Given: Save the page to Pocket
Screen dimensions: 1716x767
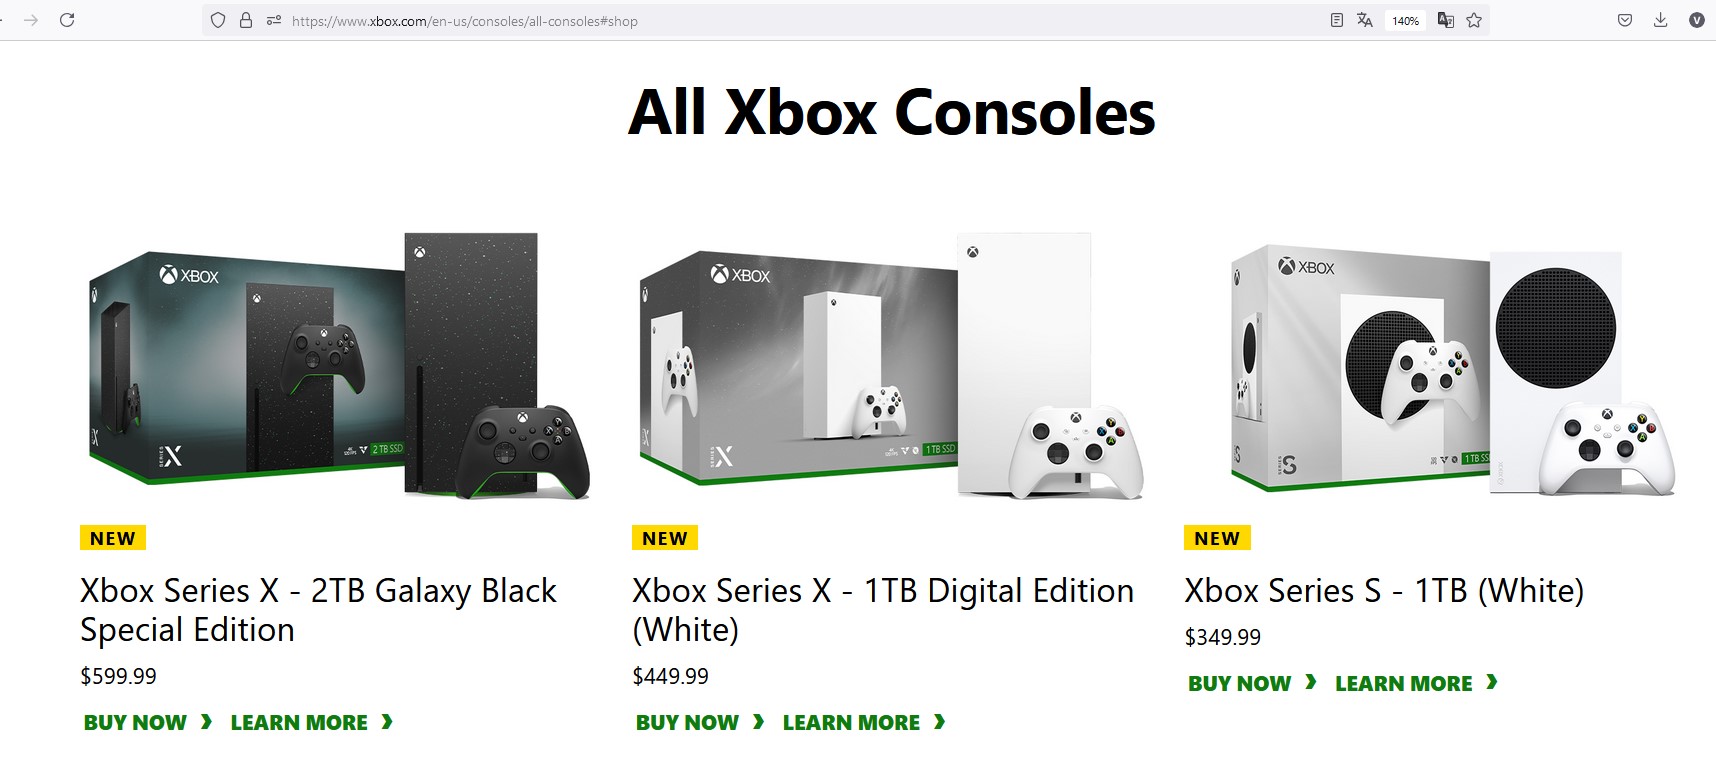Looking at the screenshot, I should pyautogui.click(x=1625, y=20).
